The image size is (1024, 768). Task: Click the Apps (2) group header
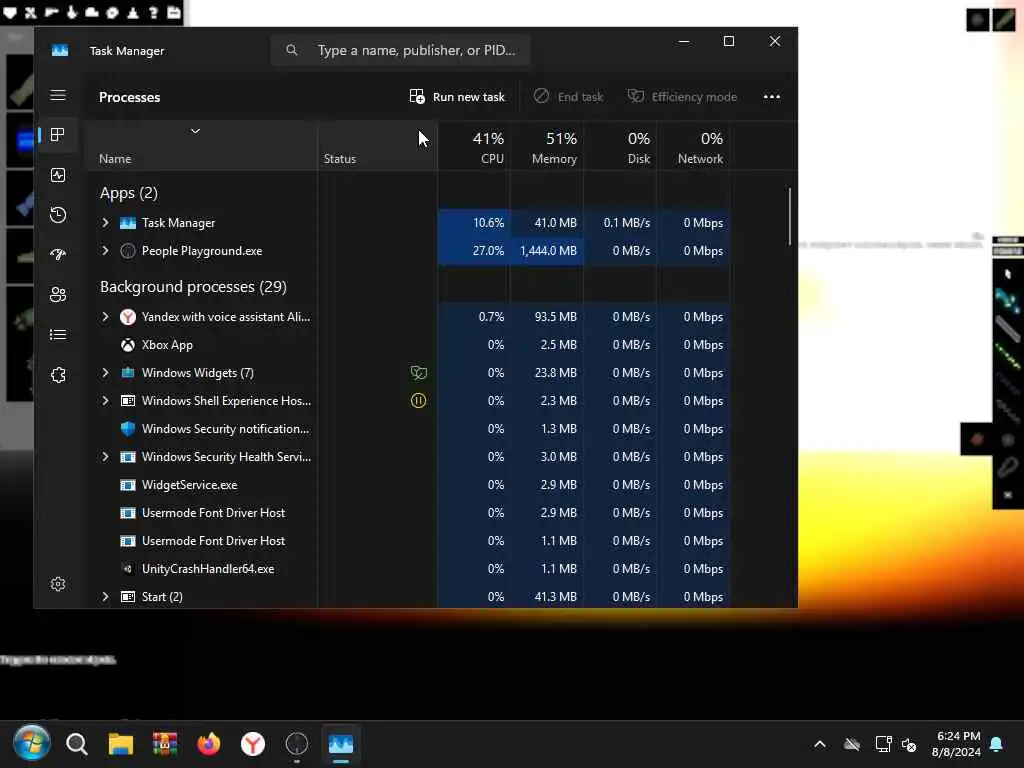pyautogui.click(x=129, y=193)
